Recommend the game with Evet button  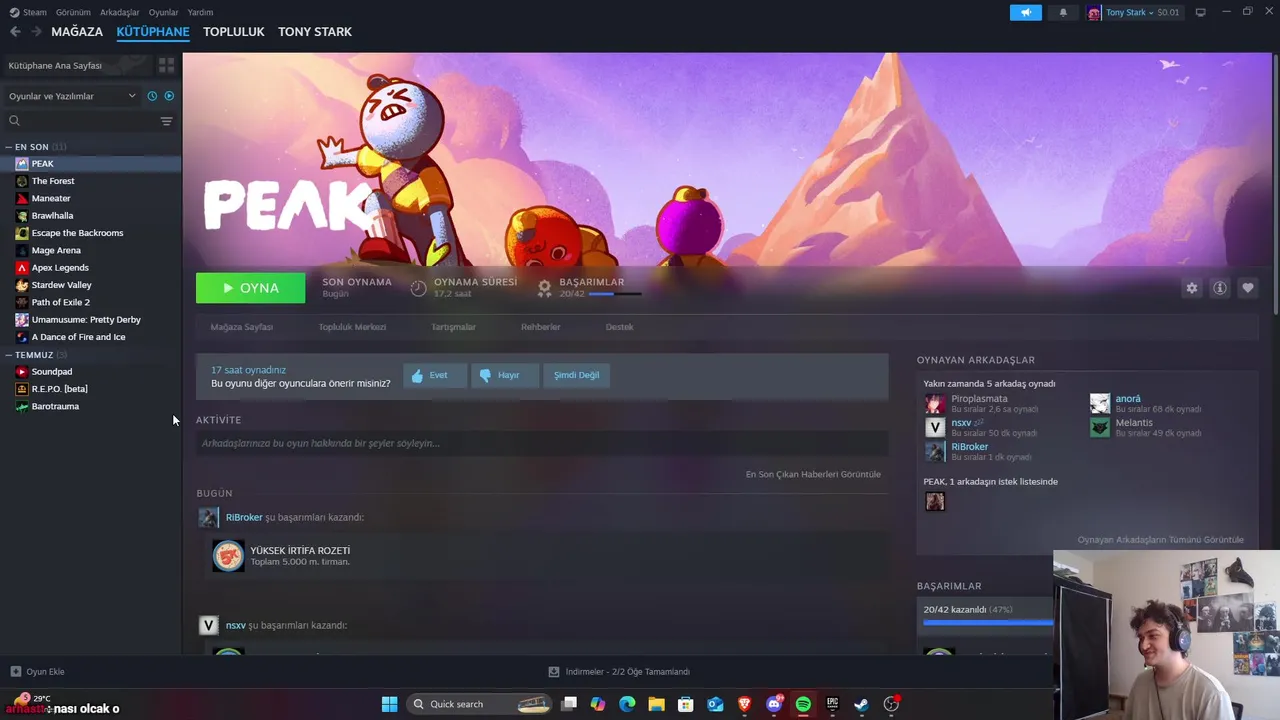435,375
